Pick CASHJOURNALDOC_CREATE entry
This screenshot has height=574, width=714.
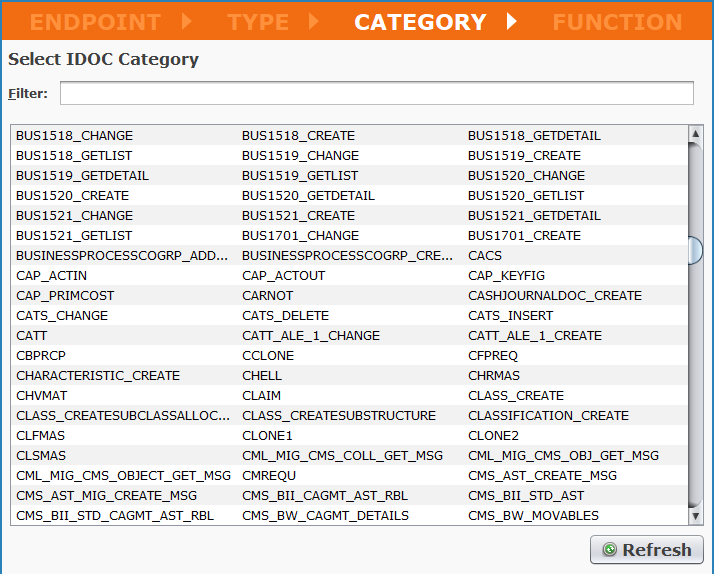pos(554,295)
